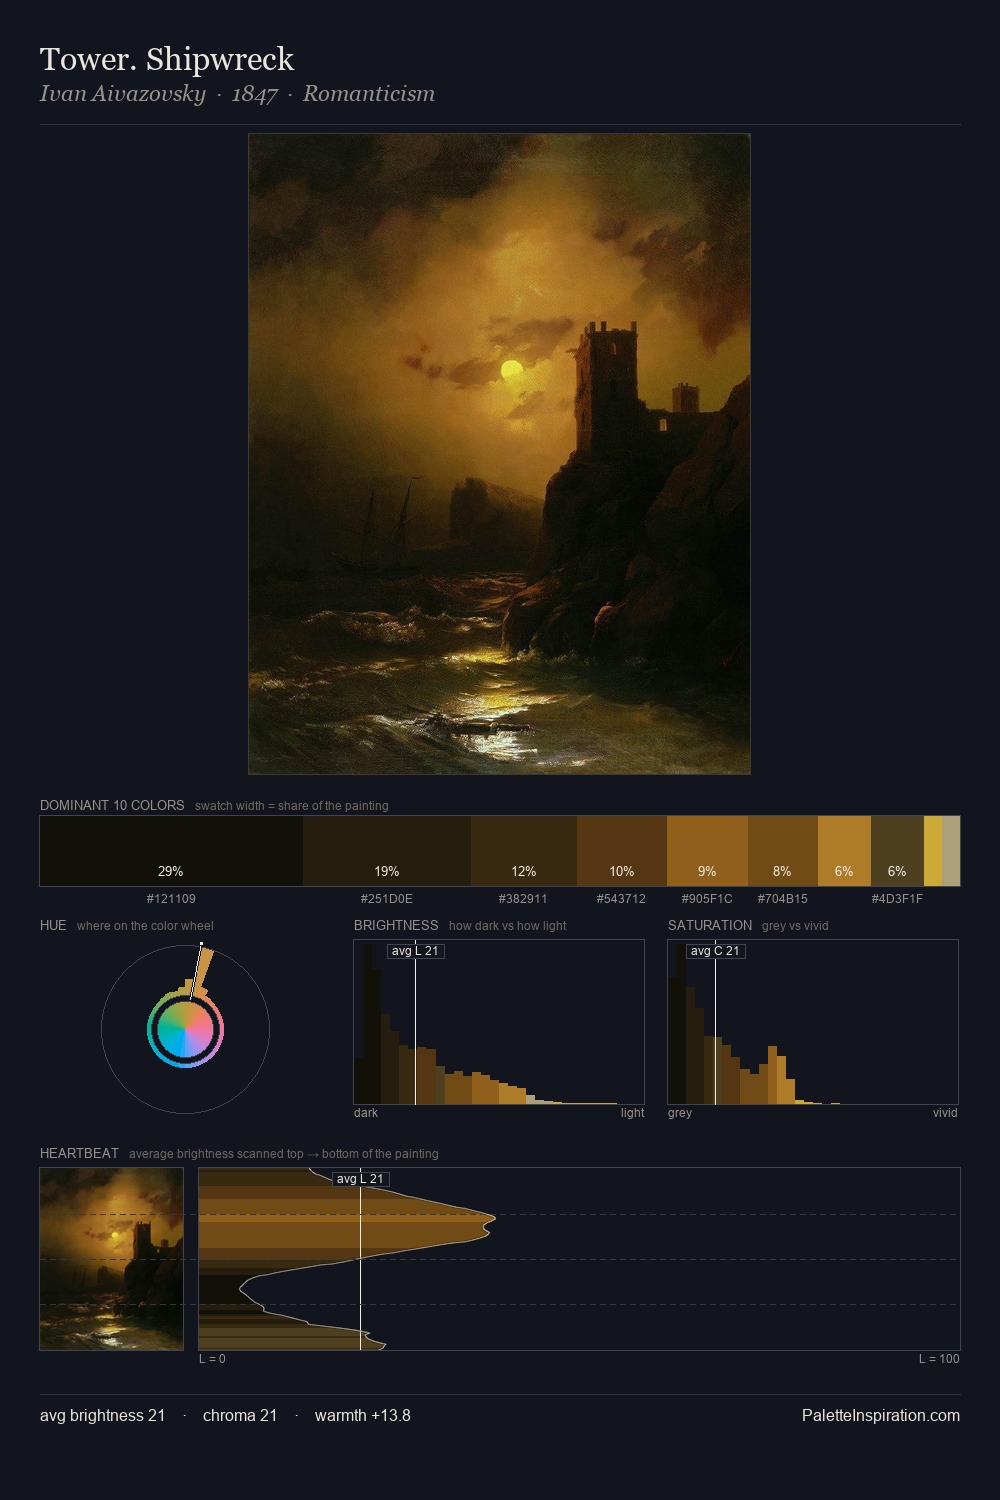This screenshot has height=1500, width=1000.
Task: Click the footer chroma 21 text
Action: (240, 1415)
